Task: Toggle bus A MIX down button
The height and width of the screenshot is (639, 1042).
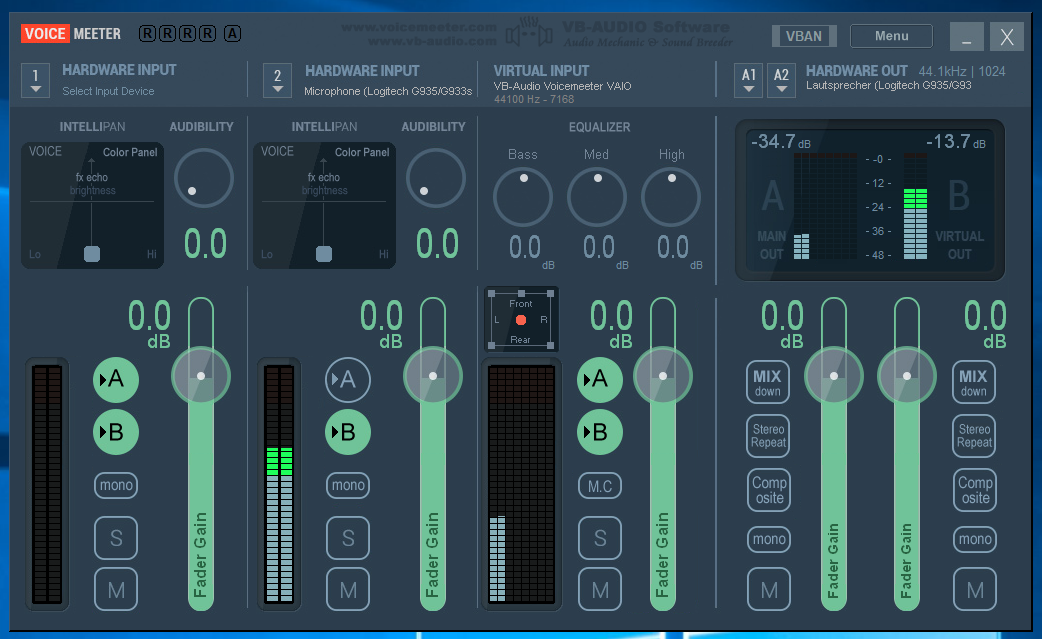Action: (x=768, y=382)
